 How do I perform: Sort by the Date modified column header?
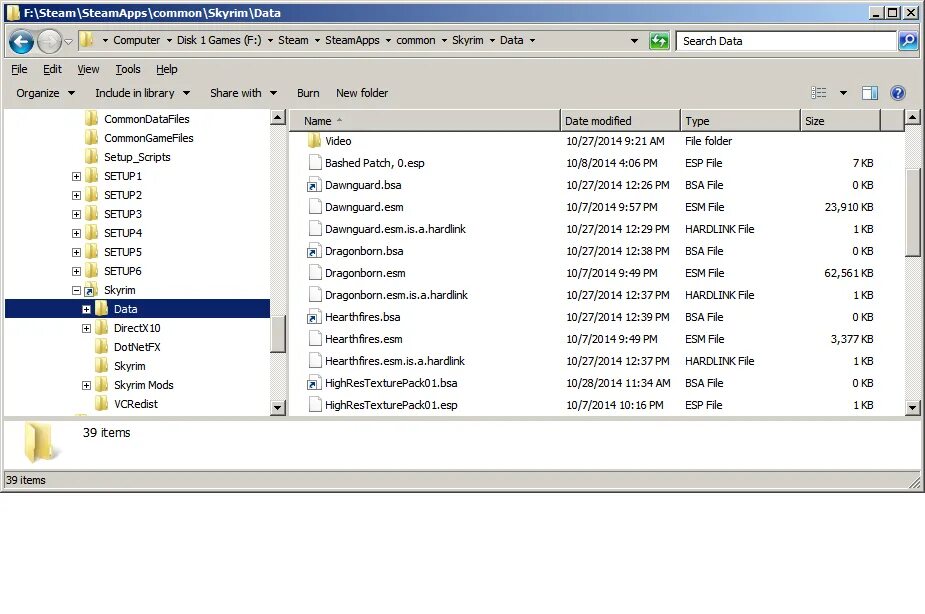coord(620,120)
